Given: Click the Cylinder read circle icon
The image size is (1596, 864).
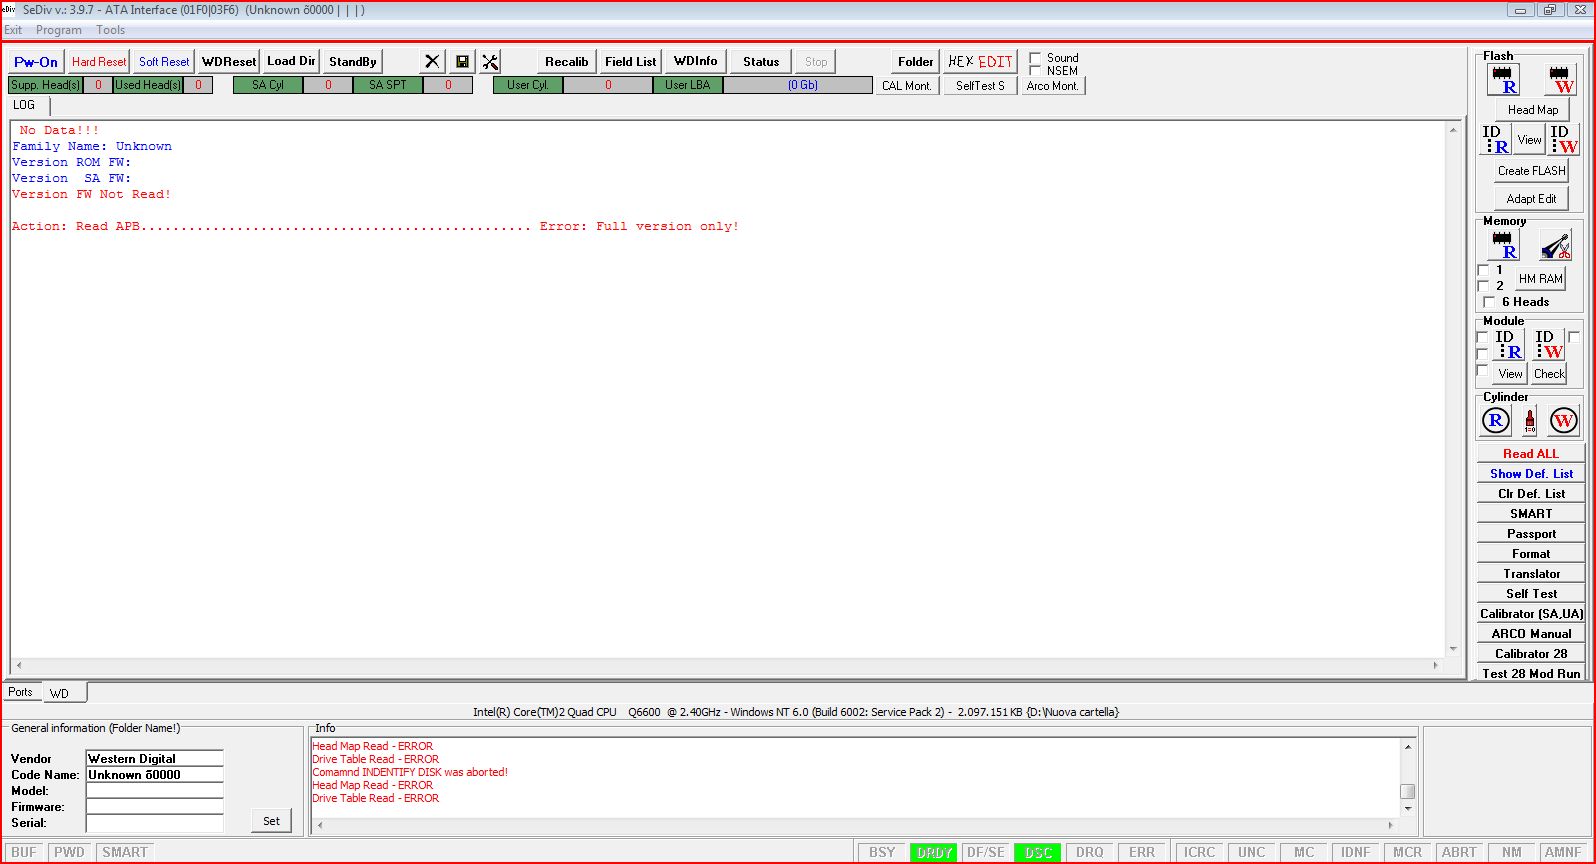Looking at the screenshot, I should tap(1495, 421).
